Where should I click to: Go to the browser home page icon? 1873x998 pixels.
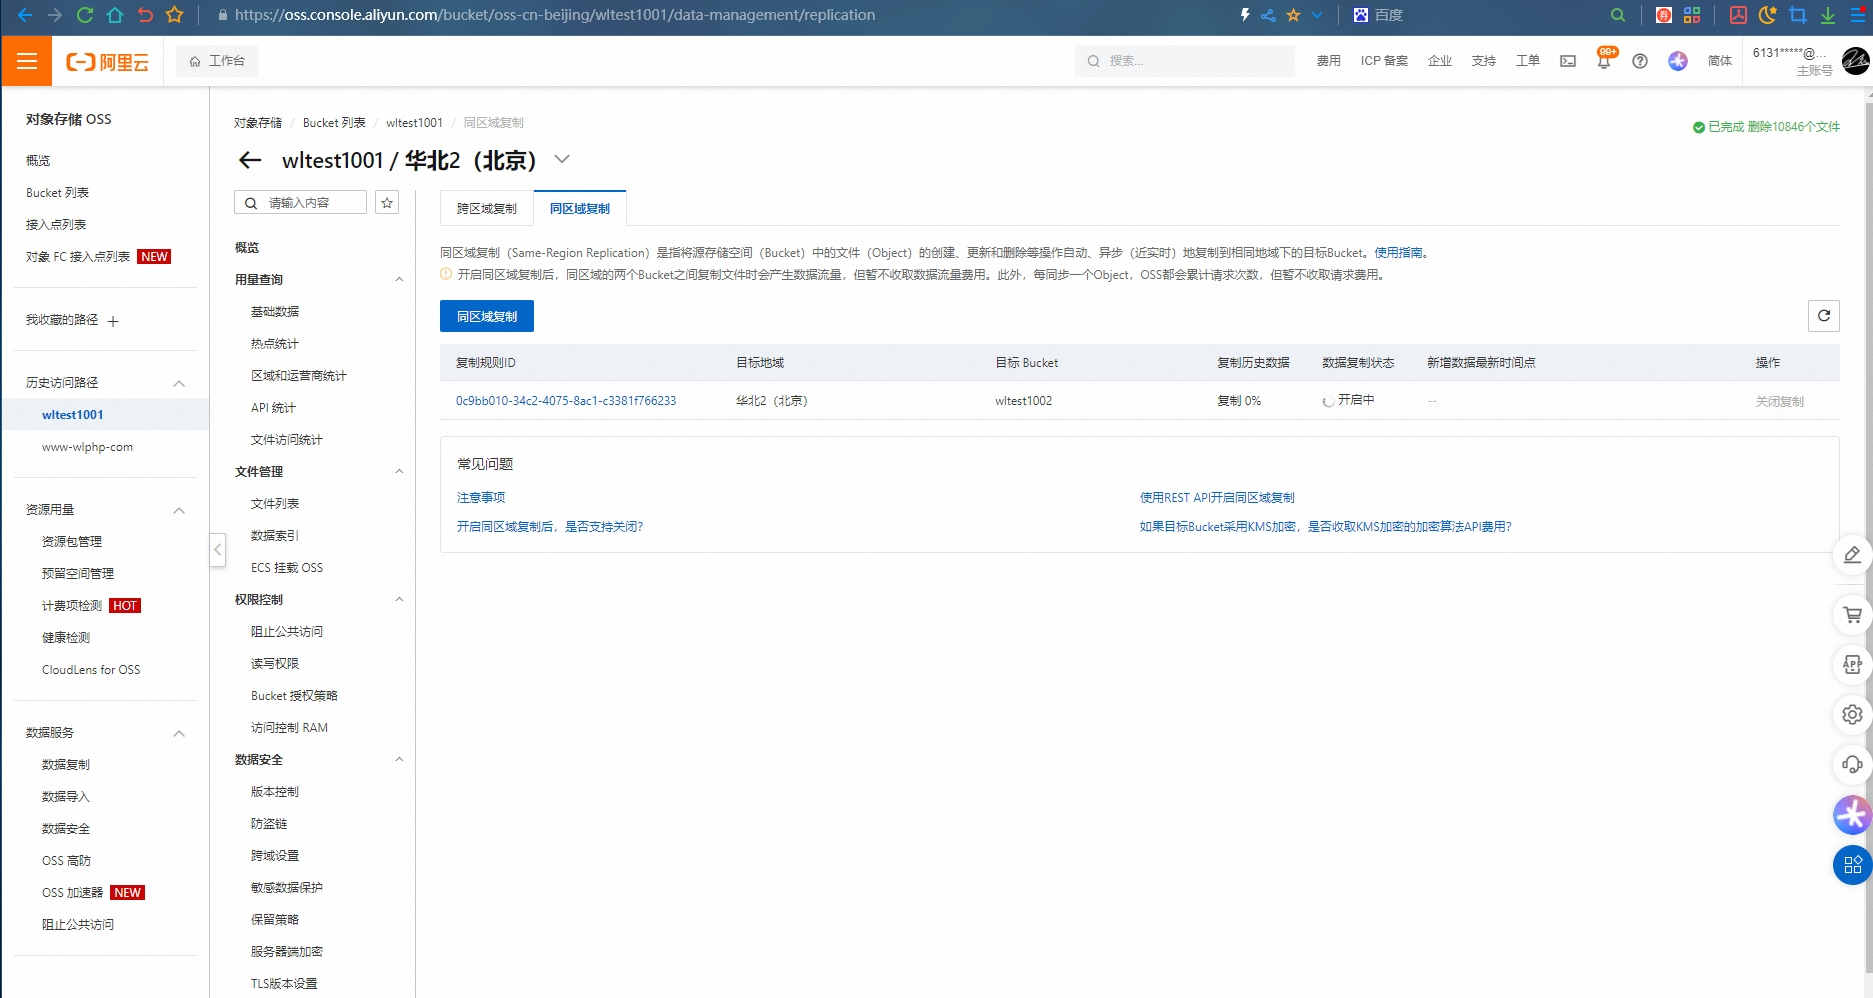[115, 15]
